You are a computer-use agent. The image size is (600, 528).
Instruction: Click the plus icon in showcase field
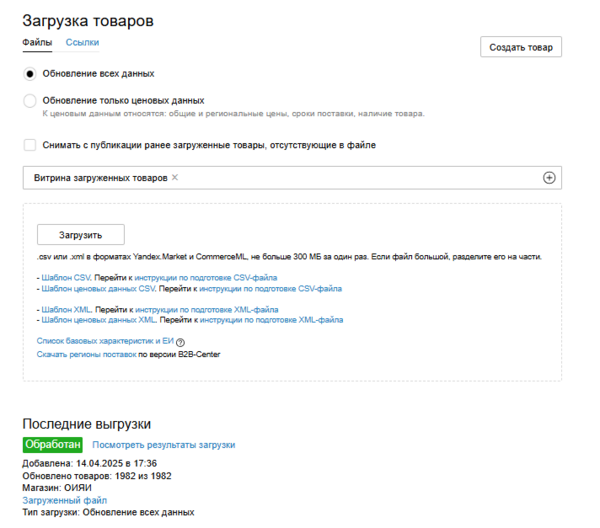click(x=548, y=177)
